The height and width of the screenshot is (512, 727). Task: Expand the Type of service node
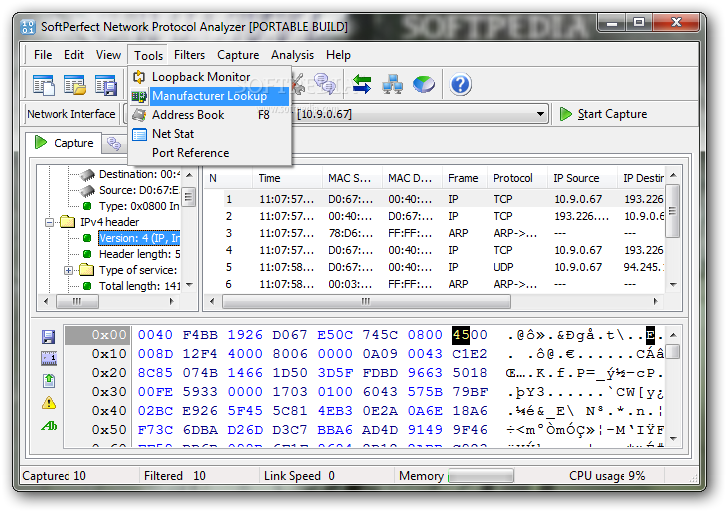click(68, 270)
